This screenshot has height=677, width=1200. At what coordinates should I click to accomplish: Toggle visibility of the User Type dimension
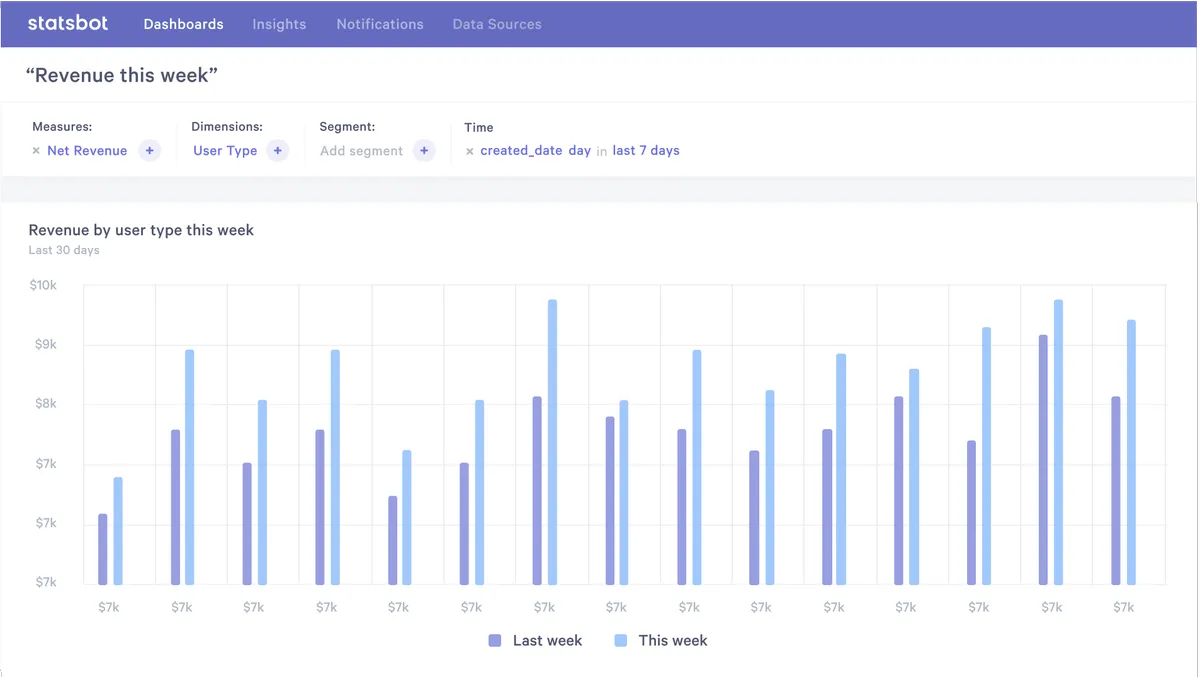tap(224, 150)
